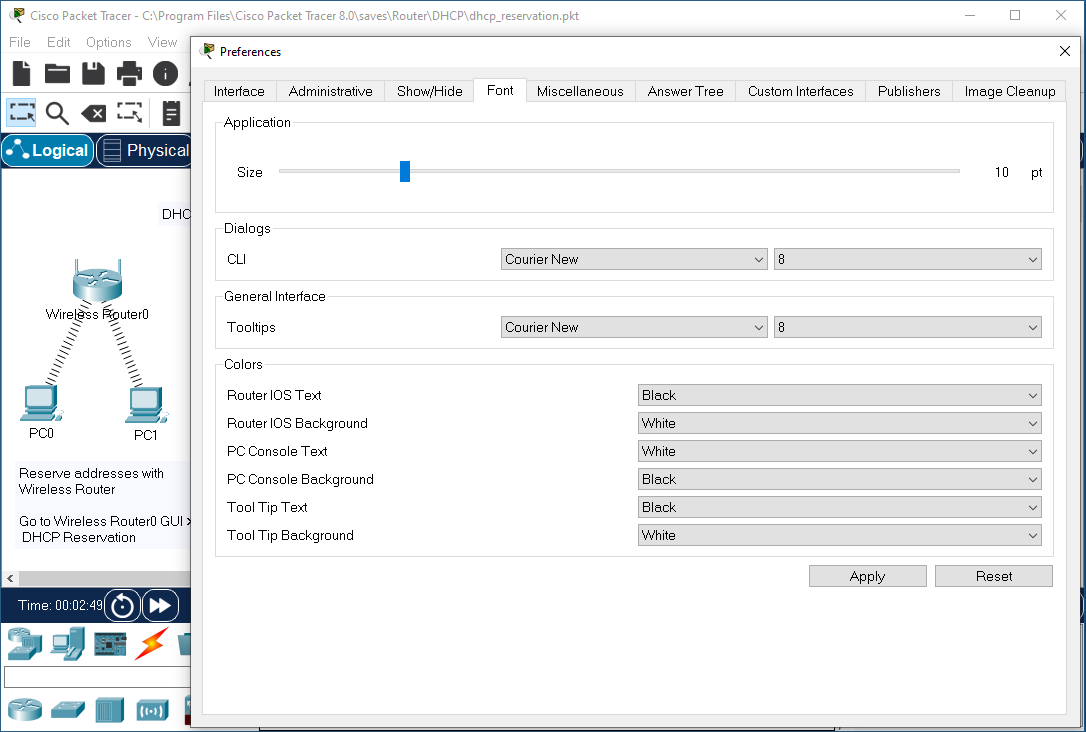Open the Edit menu
The width and height of the screenshot is (1086, 732).
tap(59, 42)
